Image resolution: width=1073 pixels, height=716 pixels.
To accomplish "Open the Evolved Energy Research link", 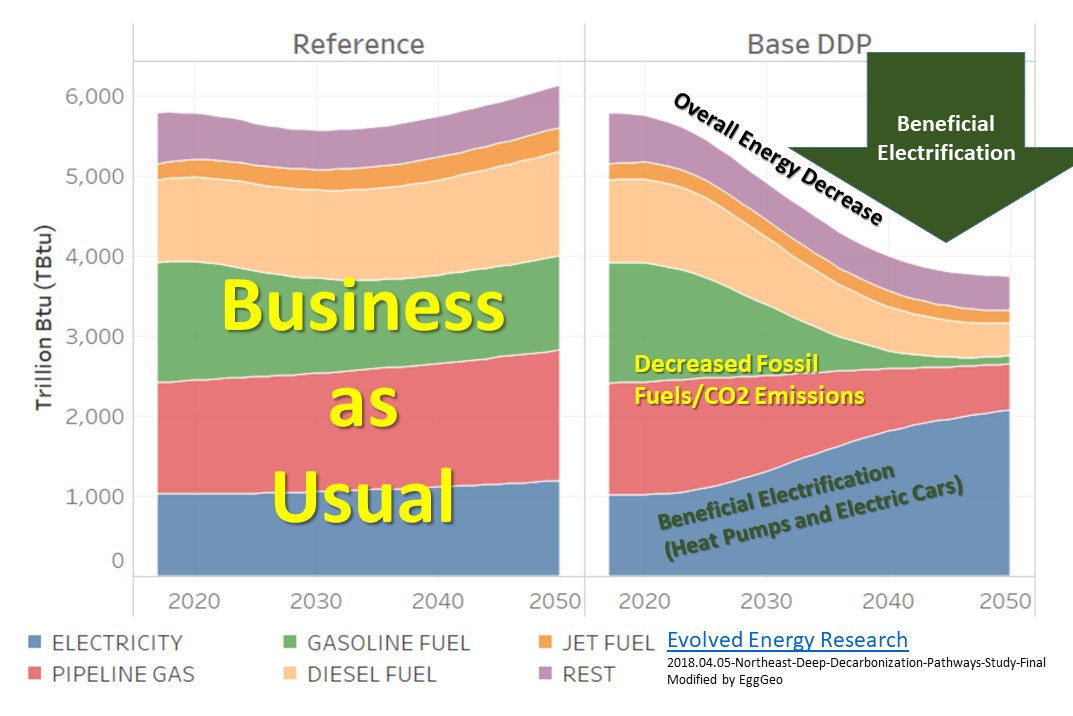I will click(x=787, y=640).
